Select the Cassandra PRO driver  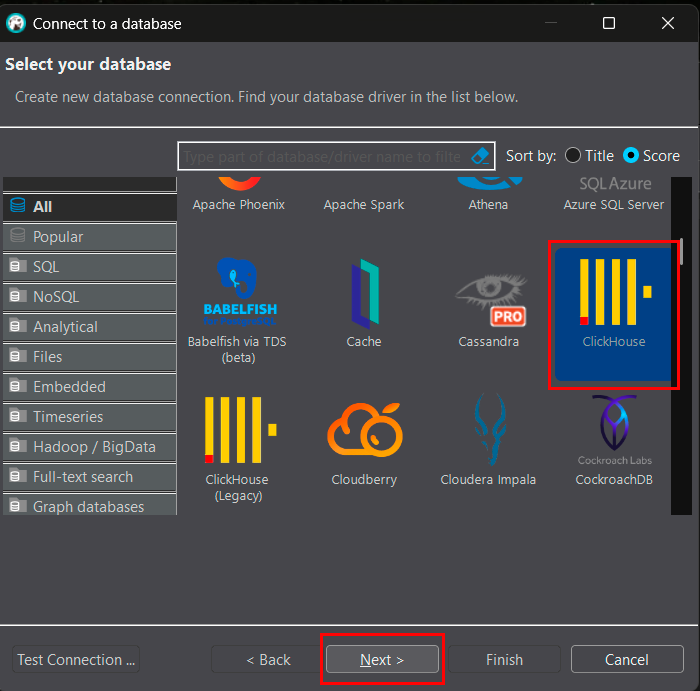(488, 302)
